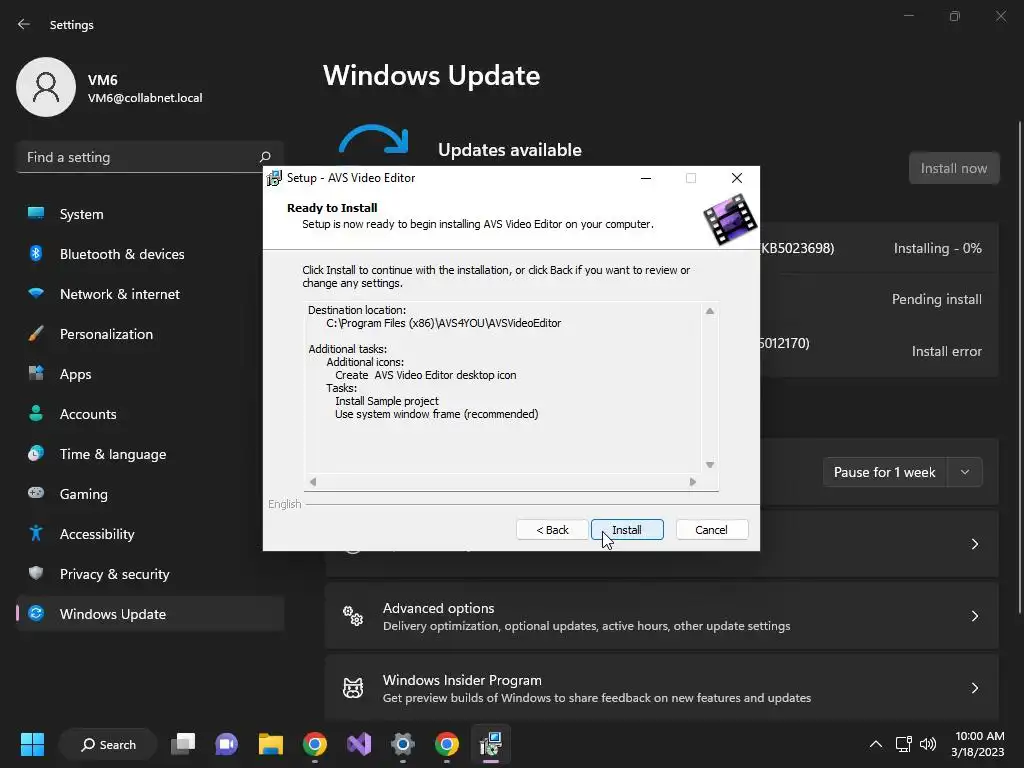
Task: Open the Chat (Teams) taskbar icon
Action: [x=227, y=744]
